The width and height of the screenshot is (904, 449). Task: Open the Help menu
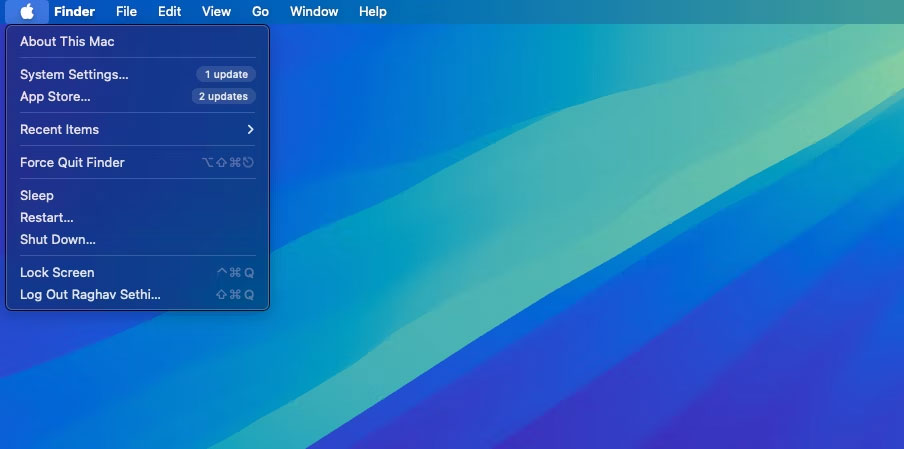[x=372, y=12]
